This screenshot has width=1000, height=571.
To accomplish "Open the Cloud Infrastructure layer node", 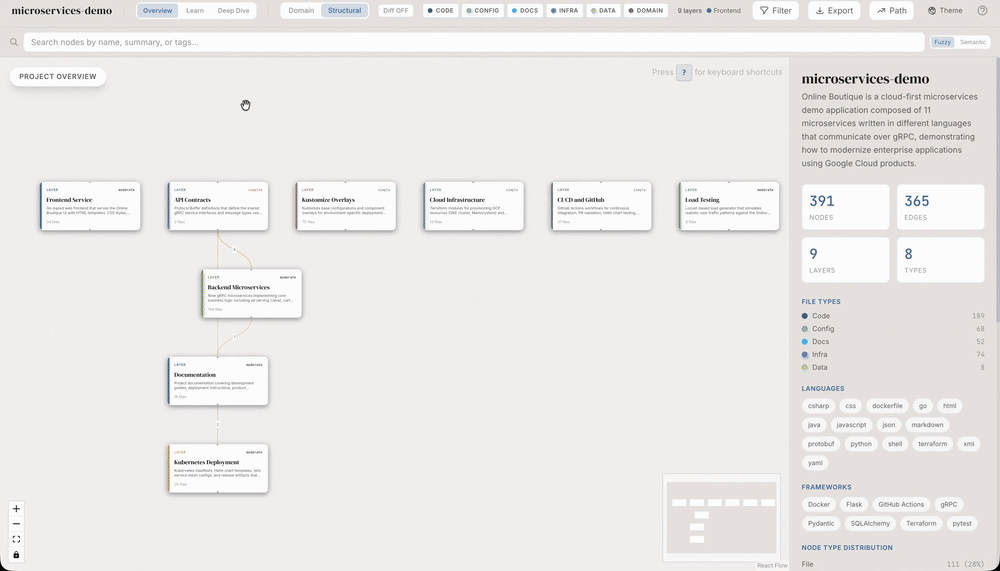I will point(473,206).
